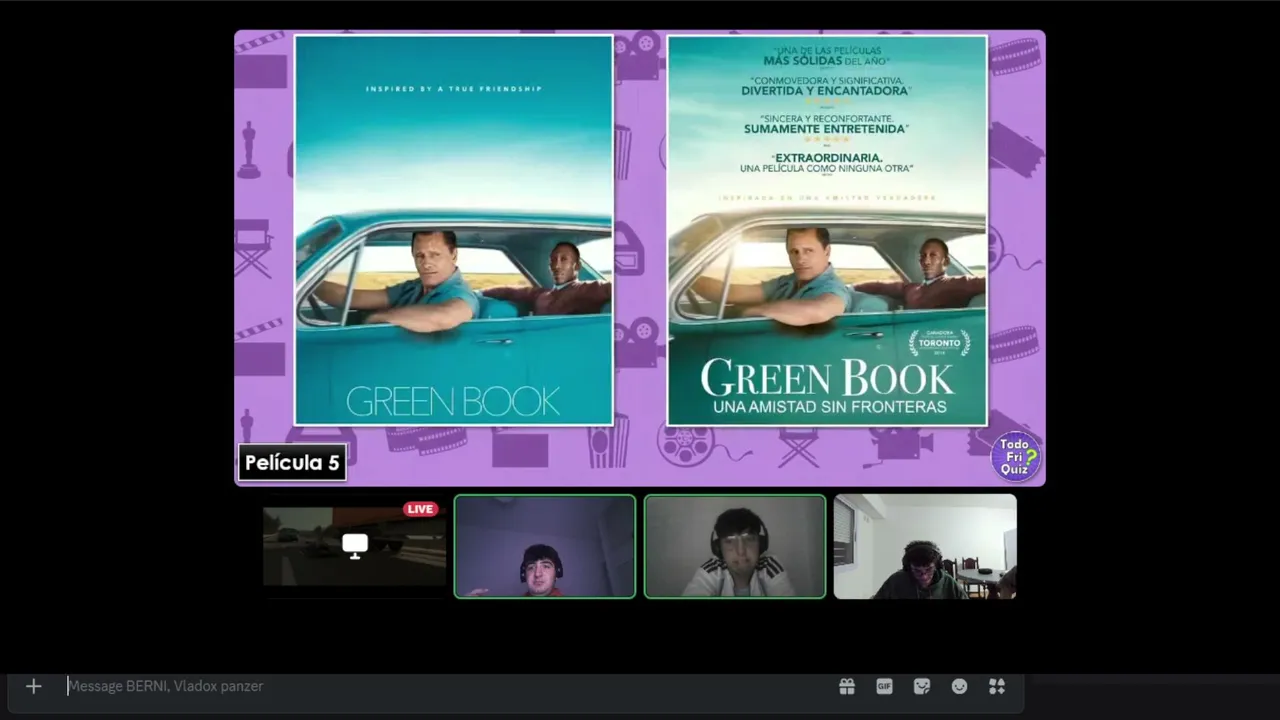Open the gift Nitro icon
Screen dimensions: 1280x720
pyautogui.click(x=847, y=686)
